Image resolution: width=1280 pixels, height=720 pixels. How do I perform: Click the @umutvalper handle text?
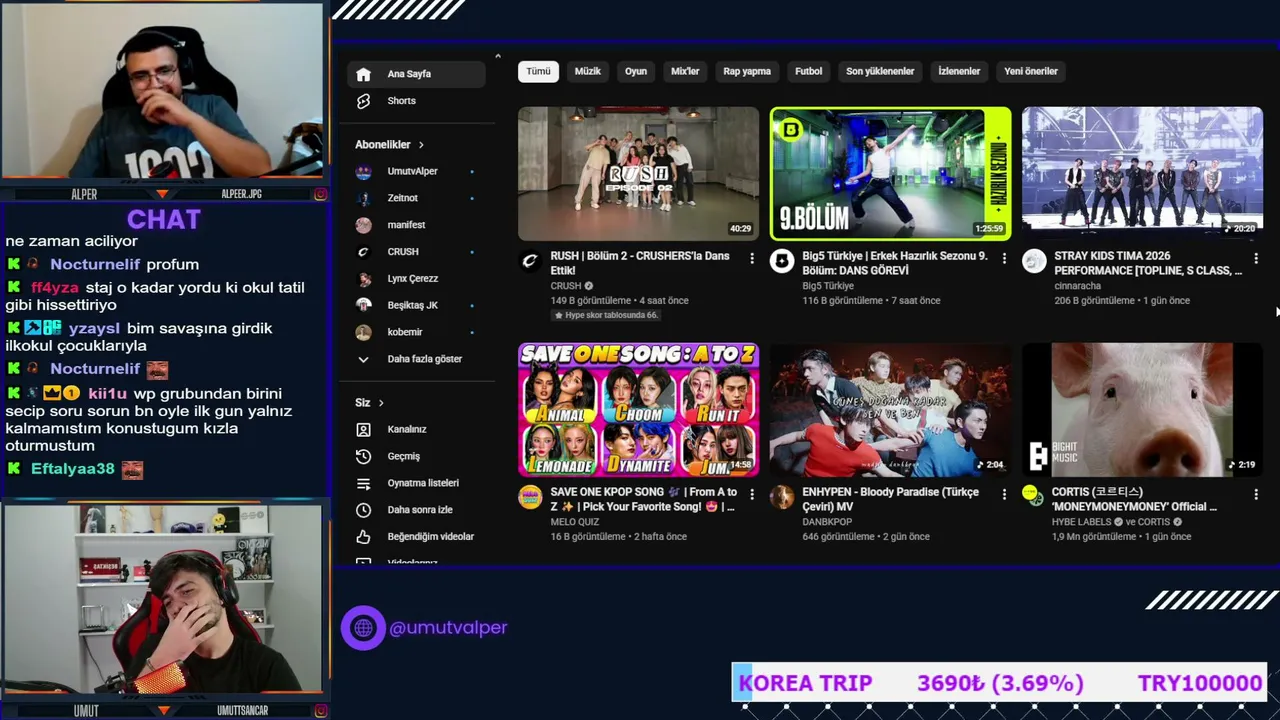point(448,628)
